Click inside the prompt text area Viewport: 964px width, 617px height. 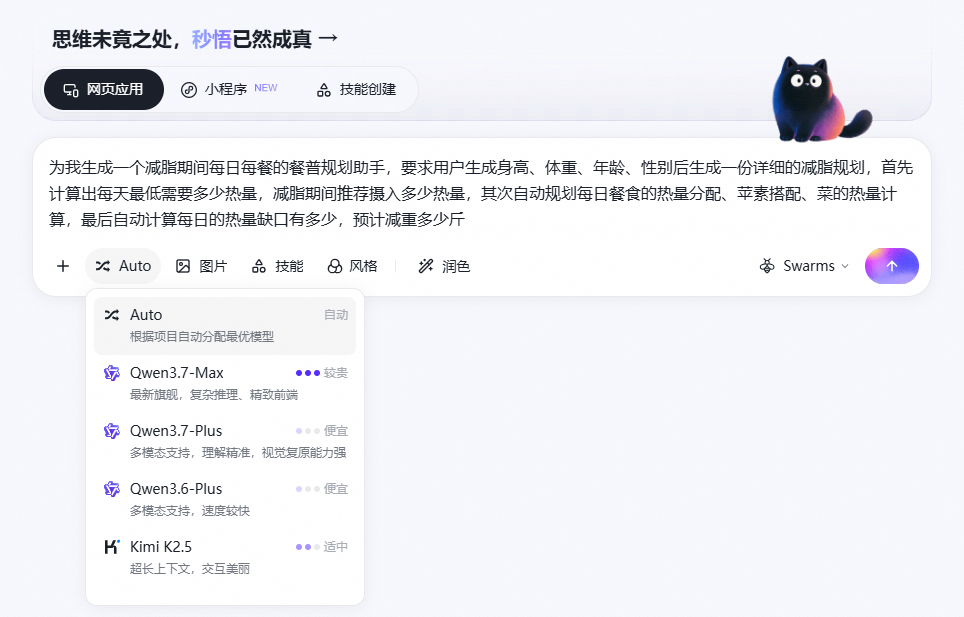coord(481,193)
